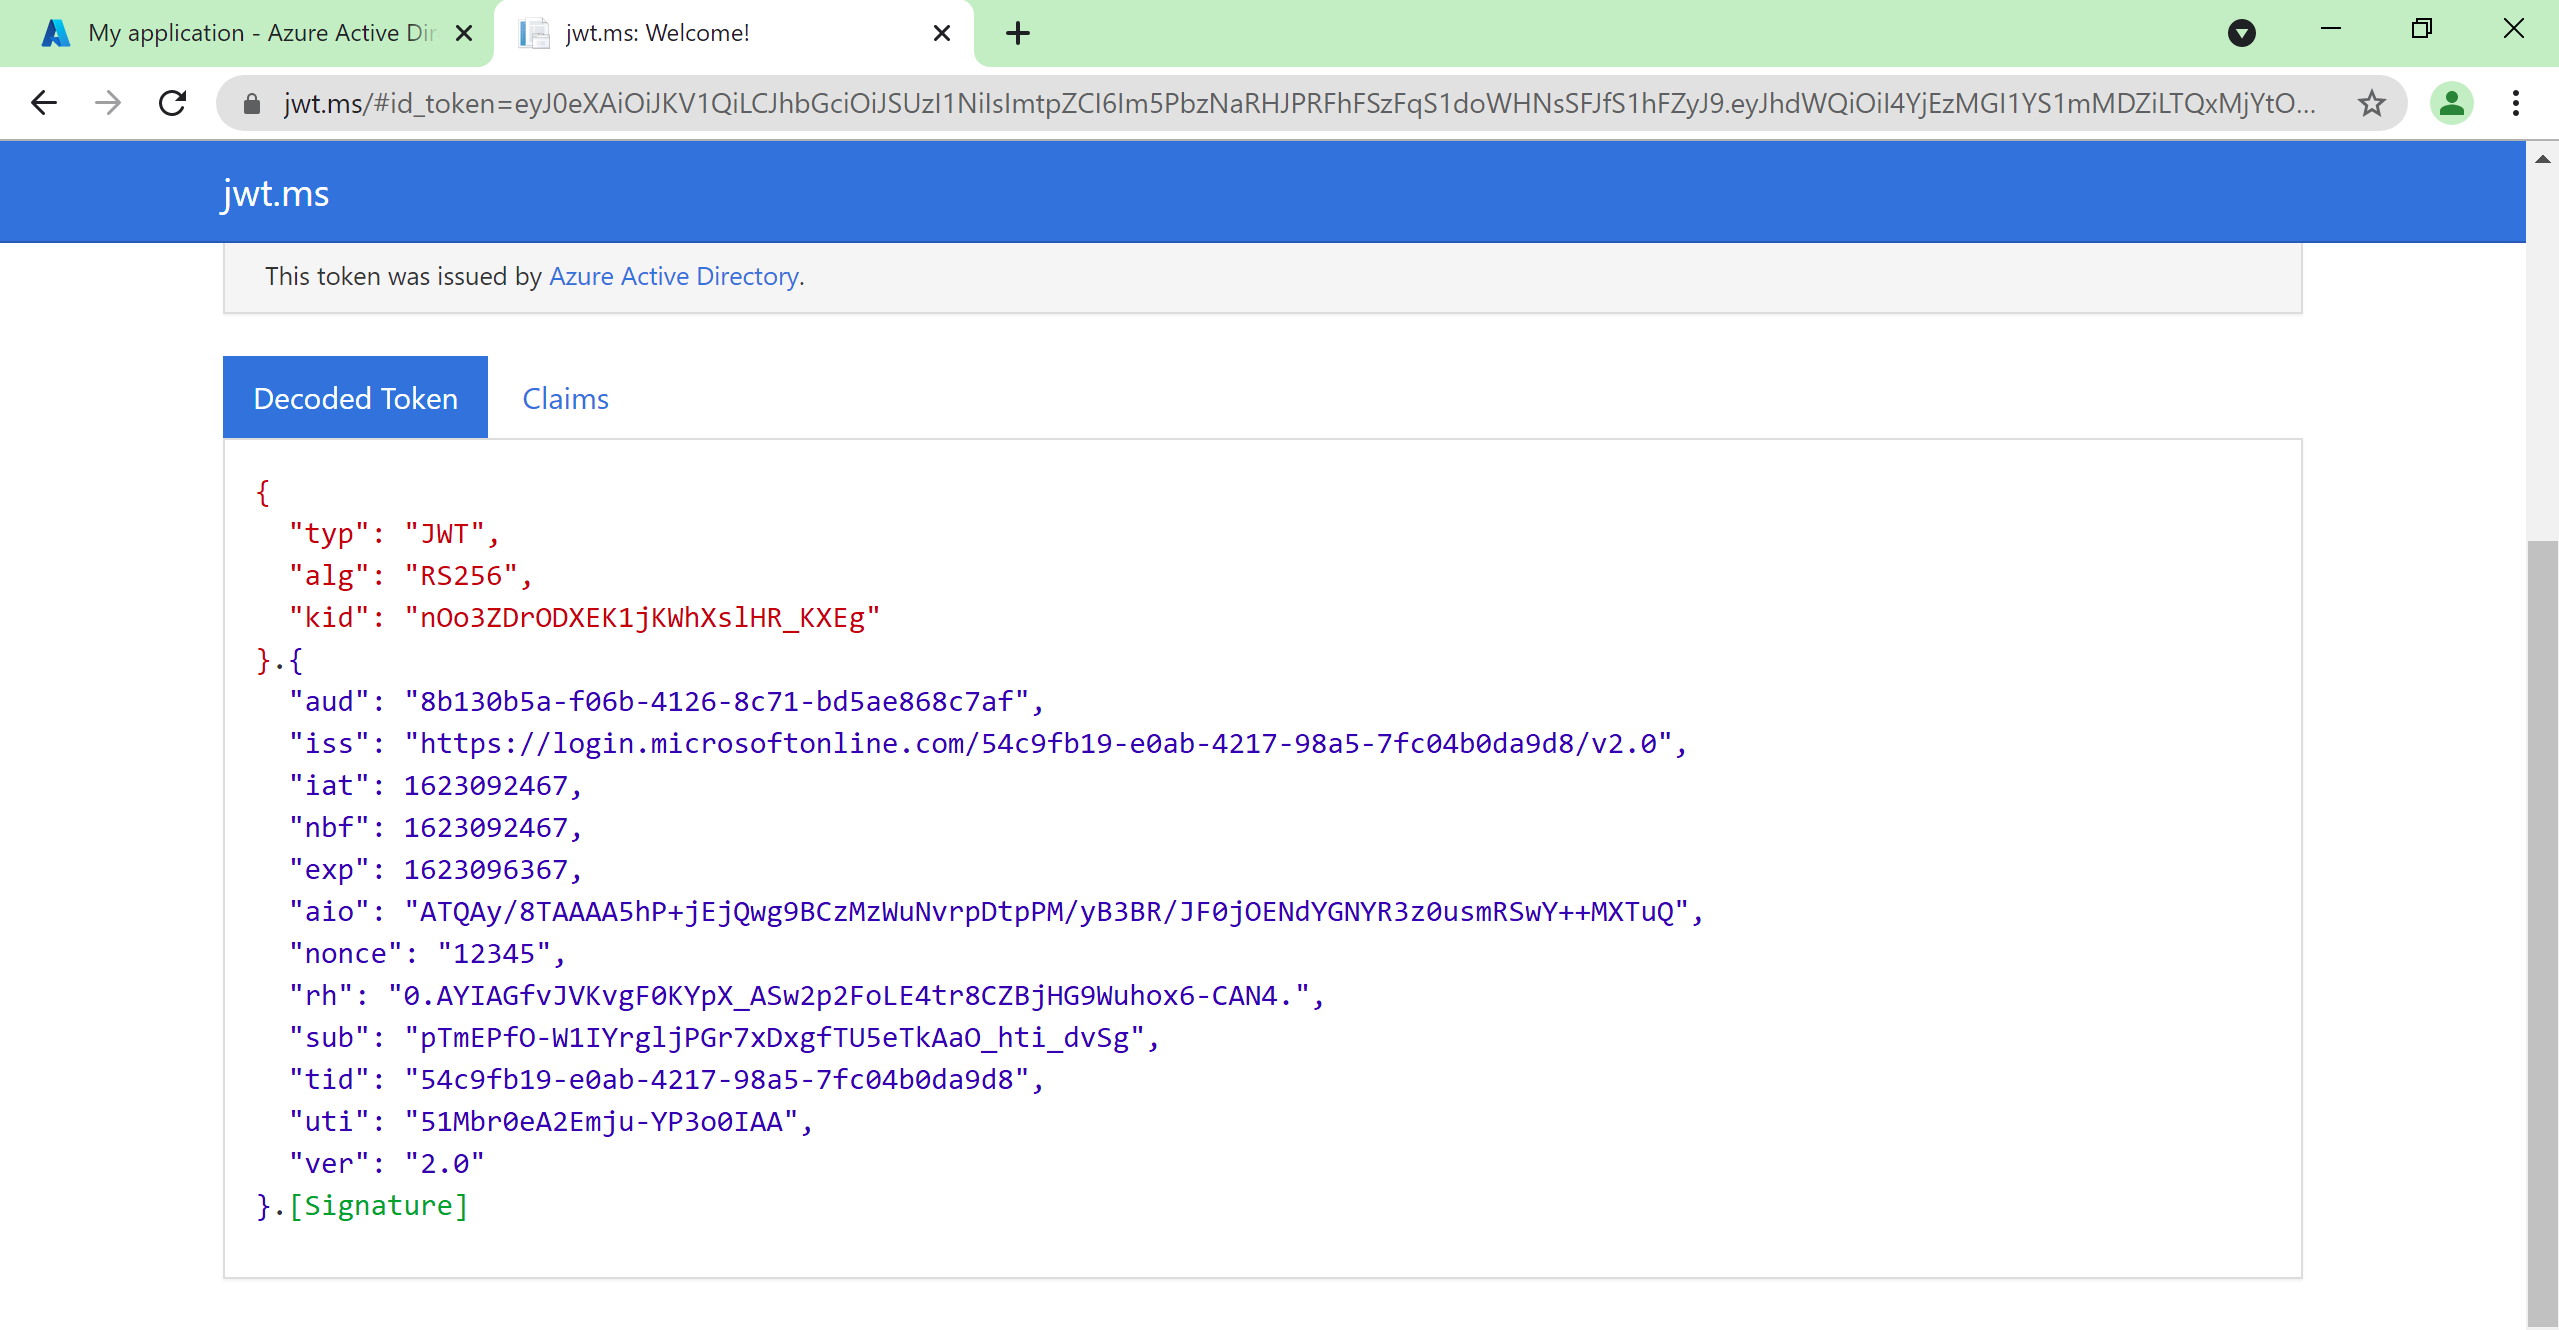Select the Decoded Token tab
This screenshot has height=1330, width=2559.
pos(355,398)
